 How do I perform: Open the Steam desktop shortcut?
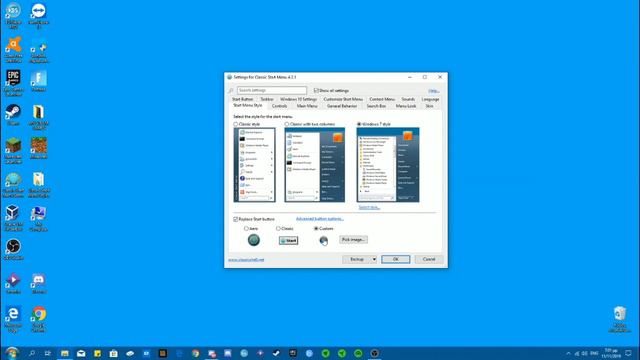tap(13, 115)
